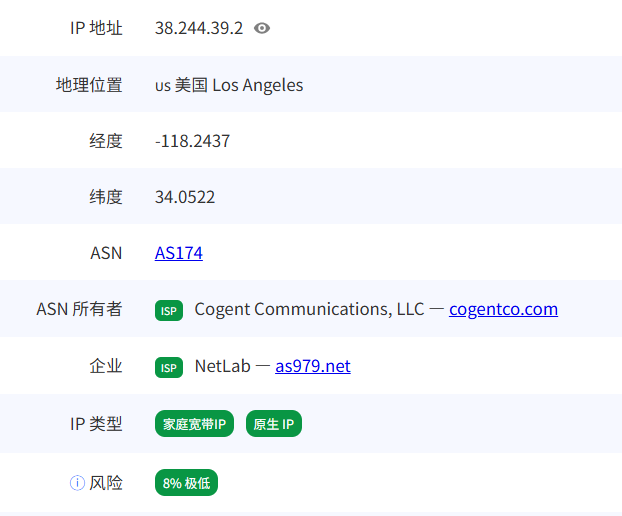The width and height of the screenshot is (622, 516).
Task: Click the 8% 极低 risk badge
Action: click(186, 483)
